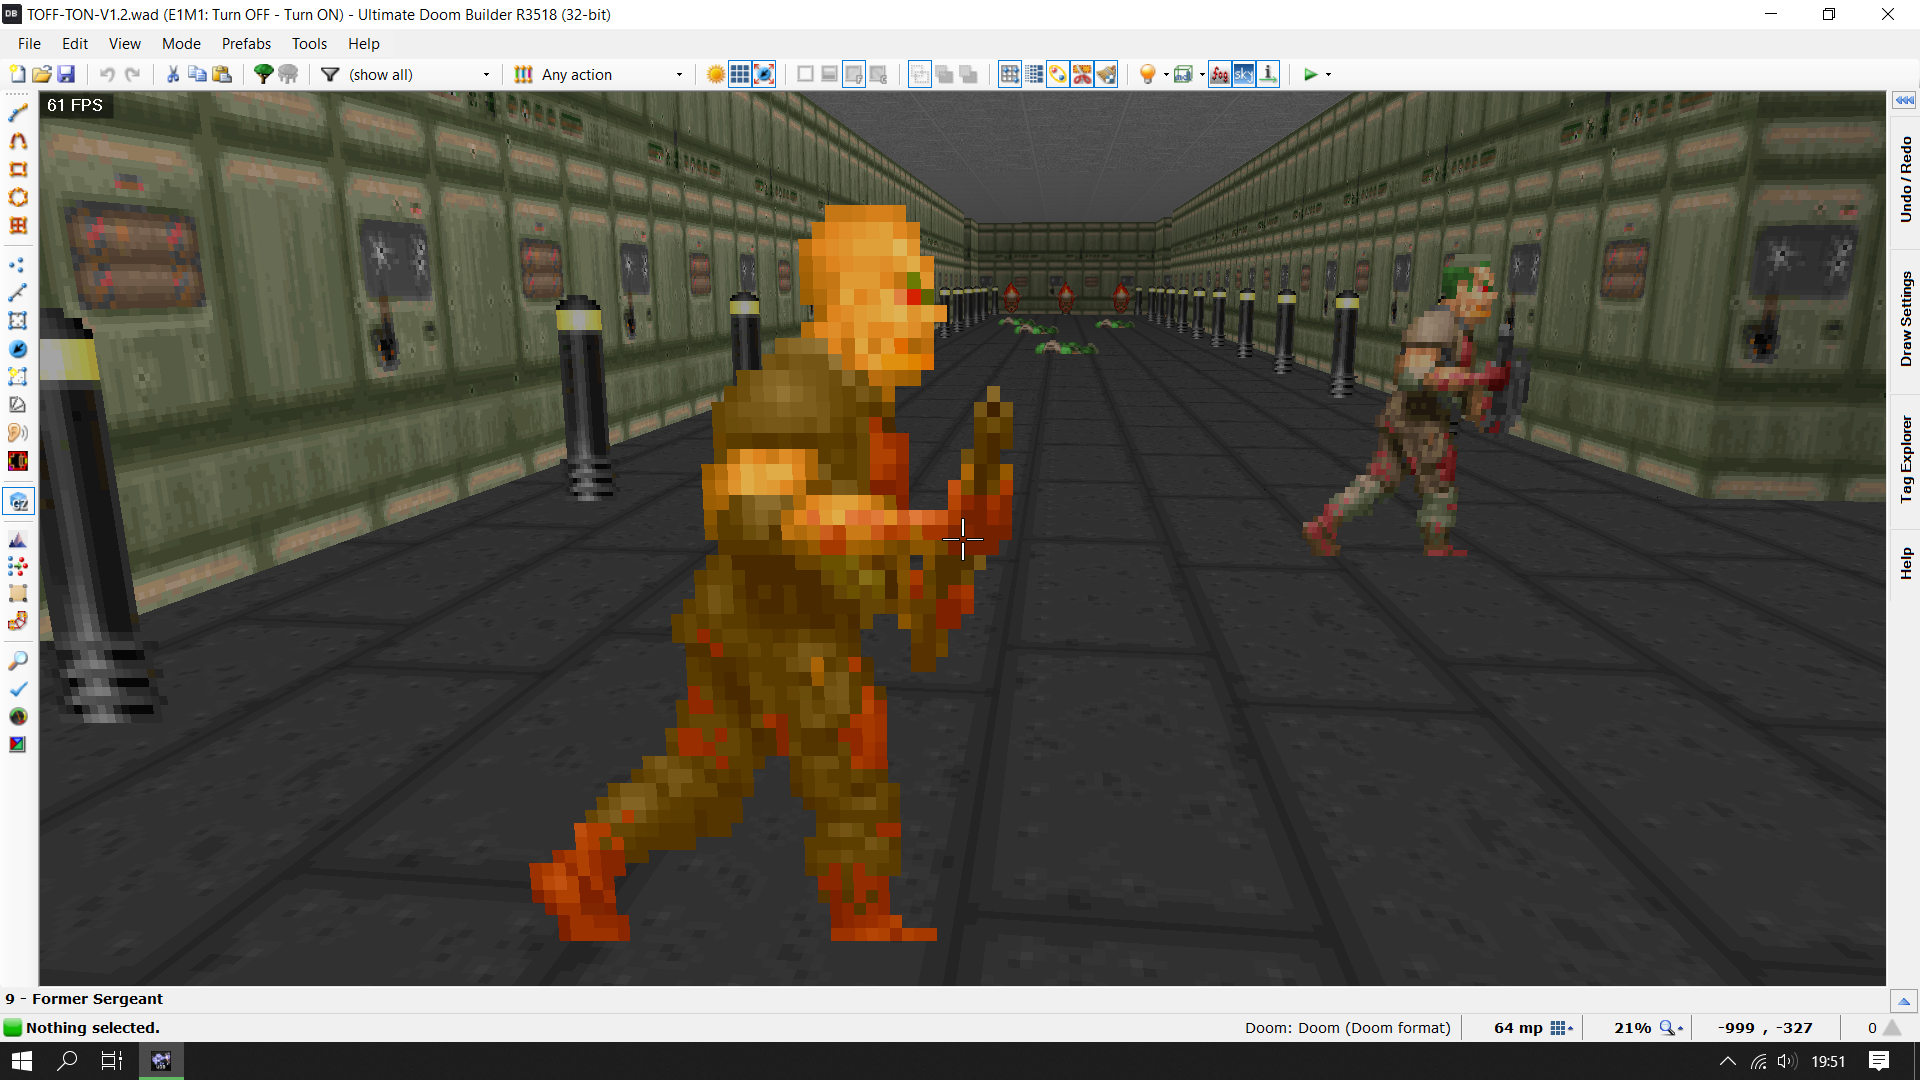Undo the last action
1920x1080 pixels.
[x=107, y=74]
